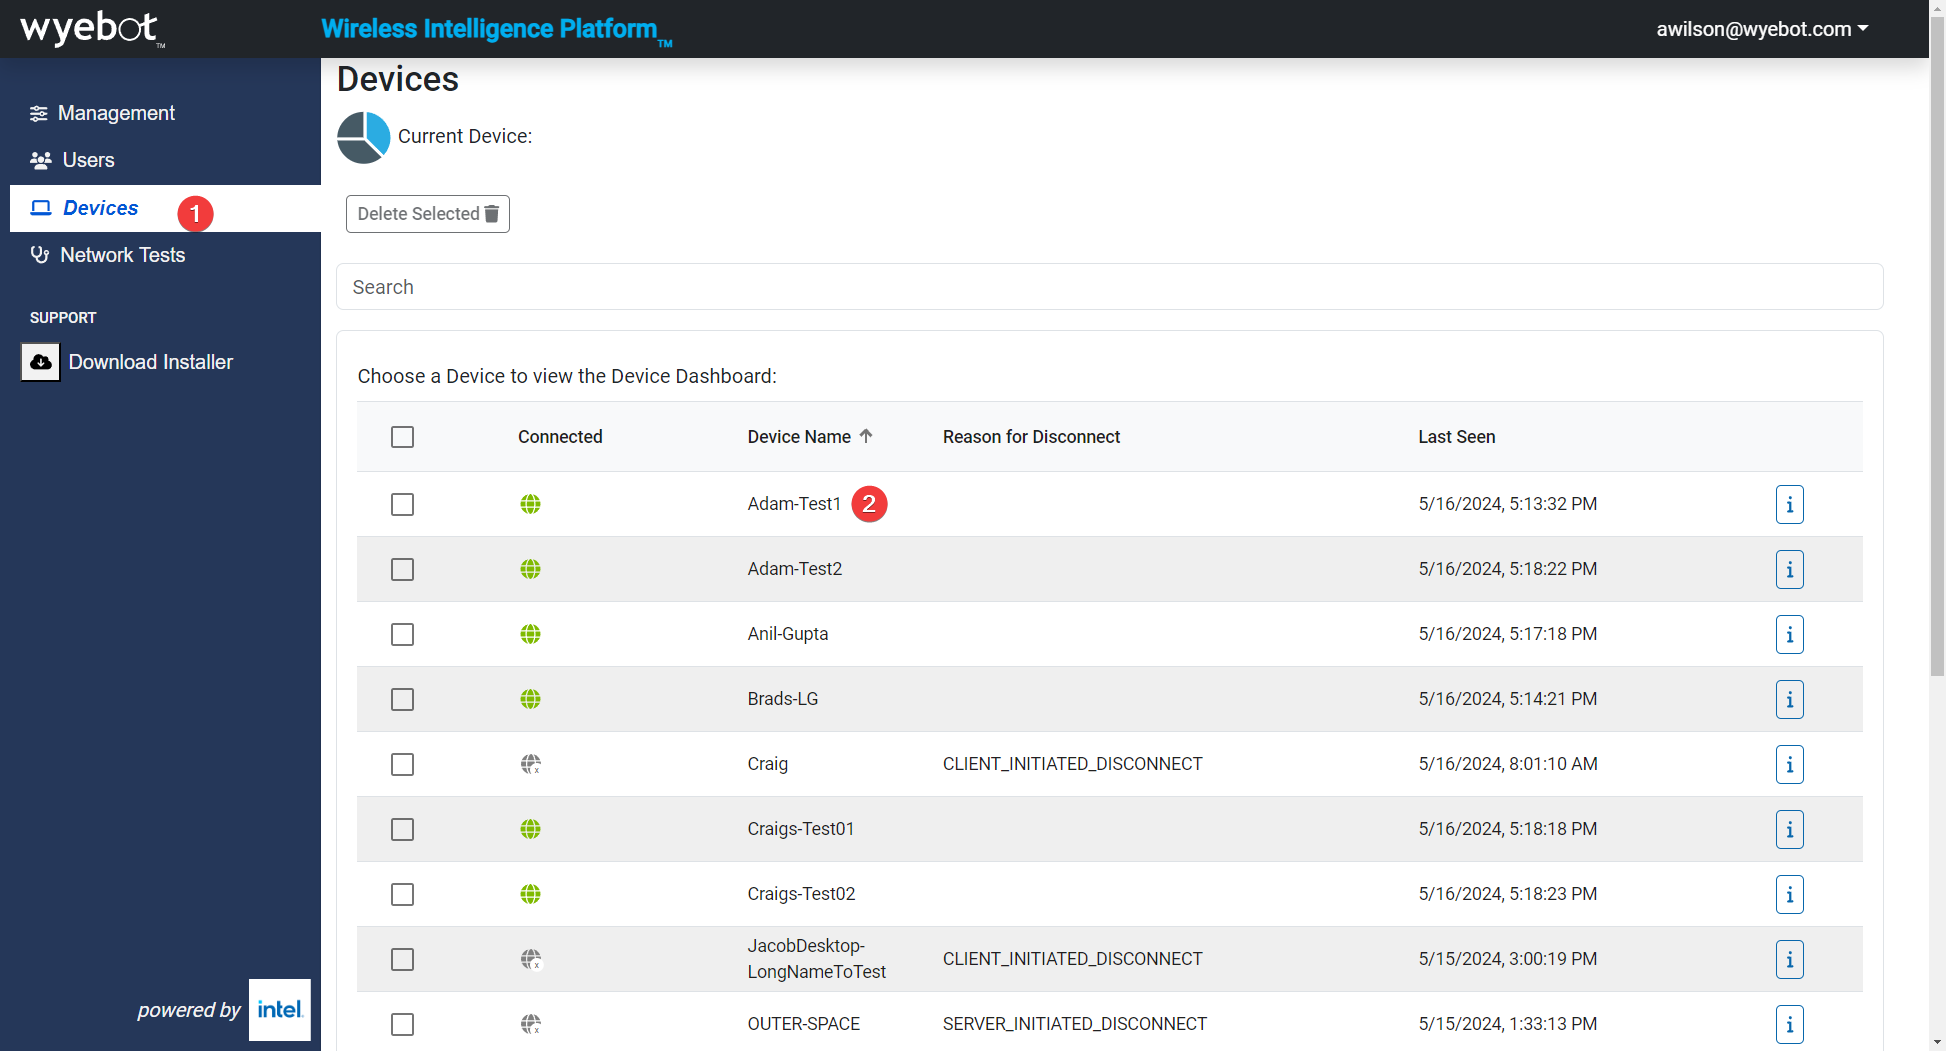Click the Users sidebar icon

[40, 160]
